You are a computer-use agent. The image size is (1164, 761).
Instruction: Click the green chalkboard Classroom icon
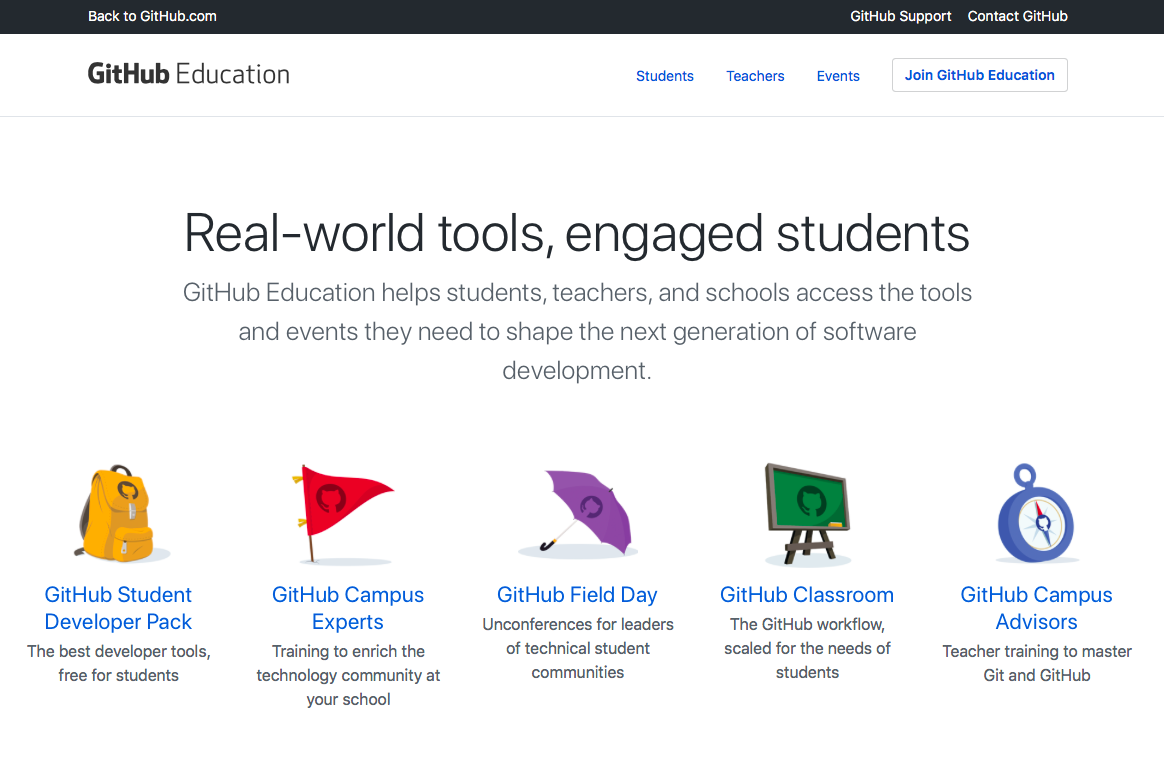click(x=807, y=513)
